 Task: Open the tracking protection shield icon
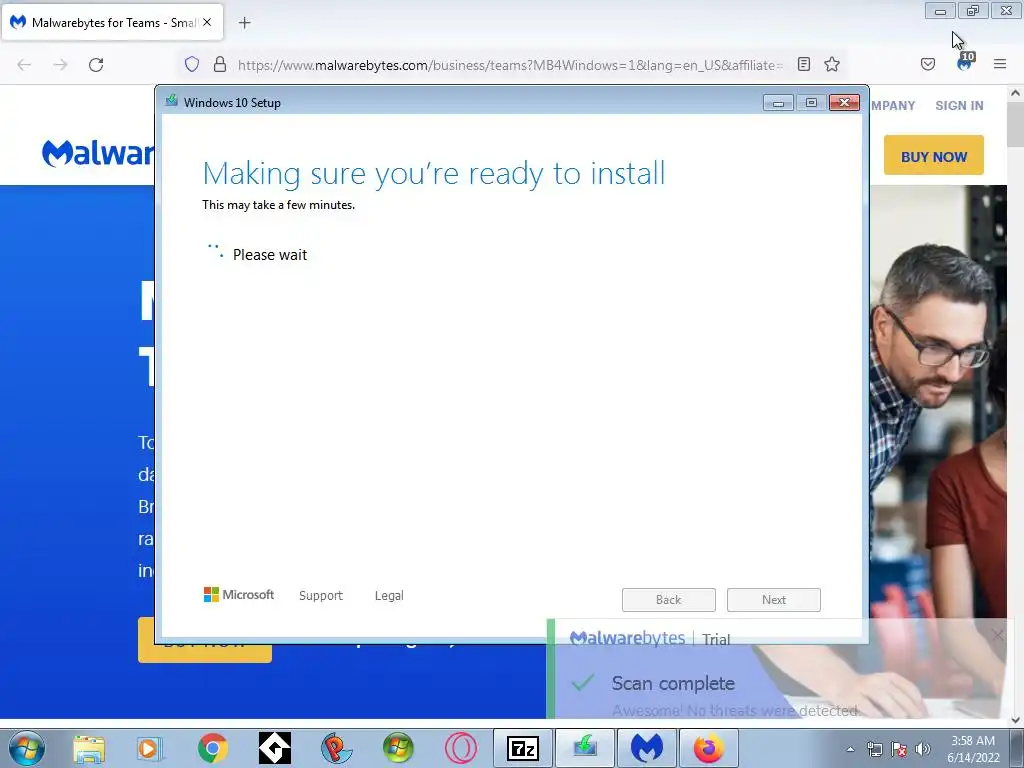pos(191,64)
